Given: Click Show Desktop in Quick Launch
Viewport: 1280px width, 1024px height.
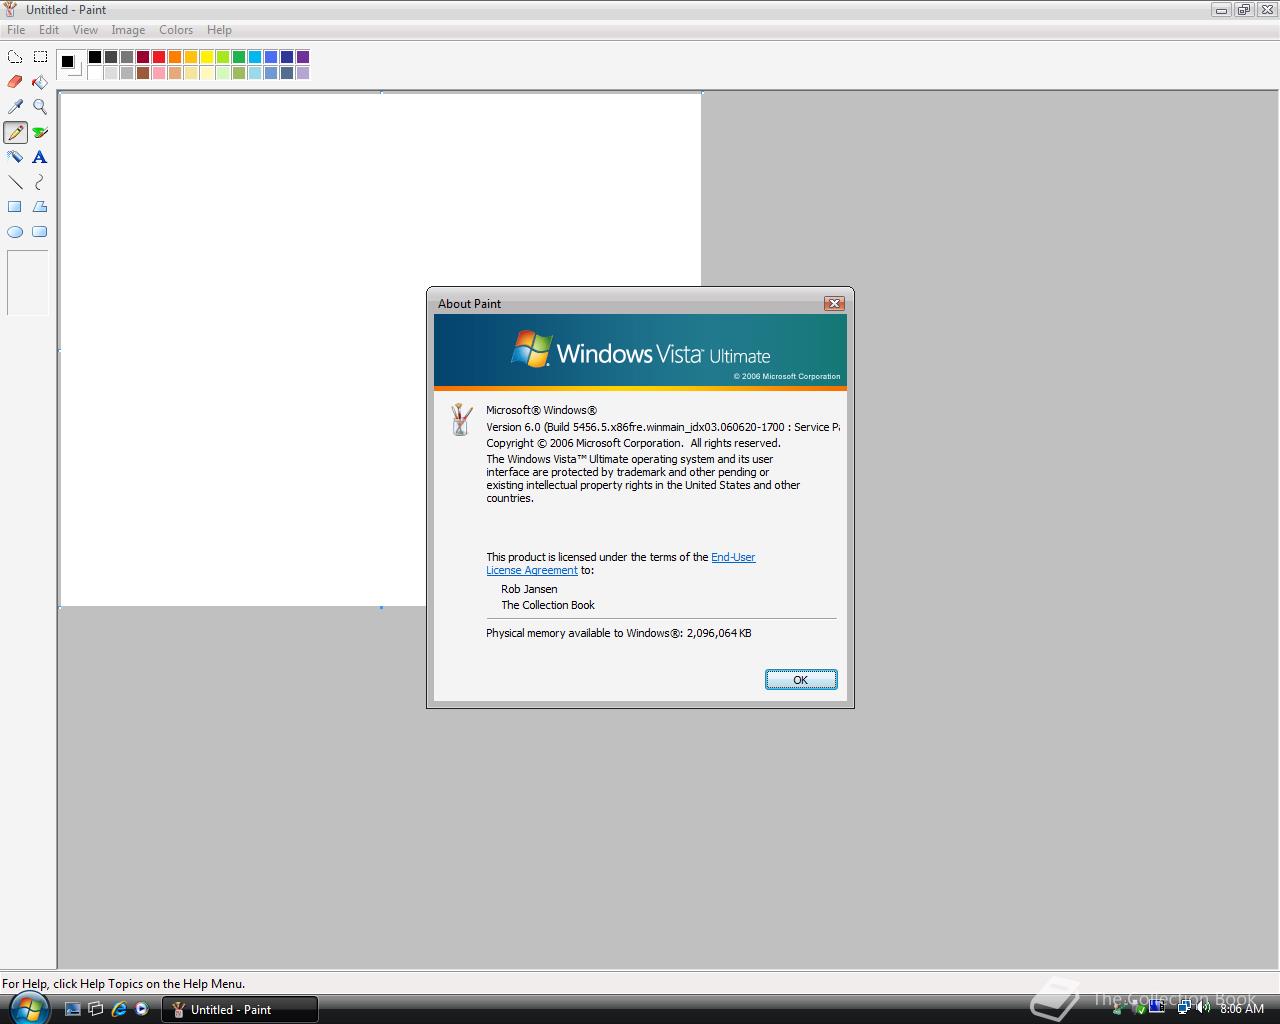Looking at the screenshot, I should (x=72, y=1009).
